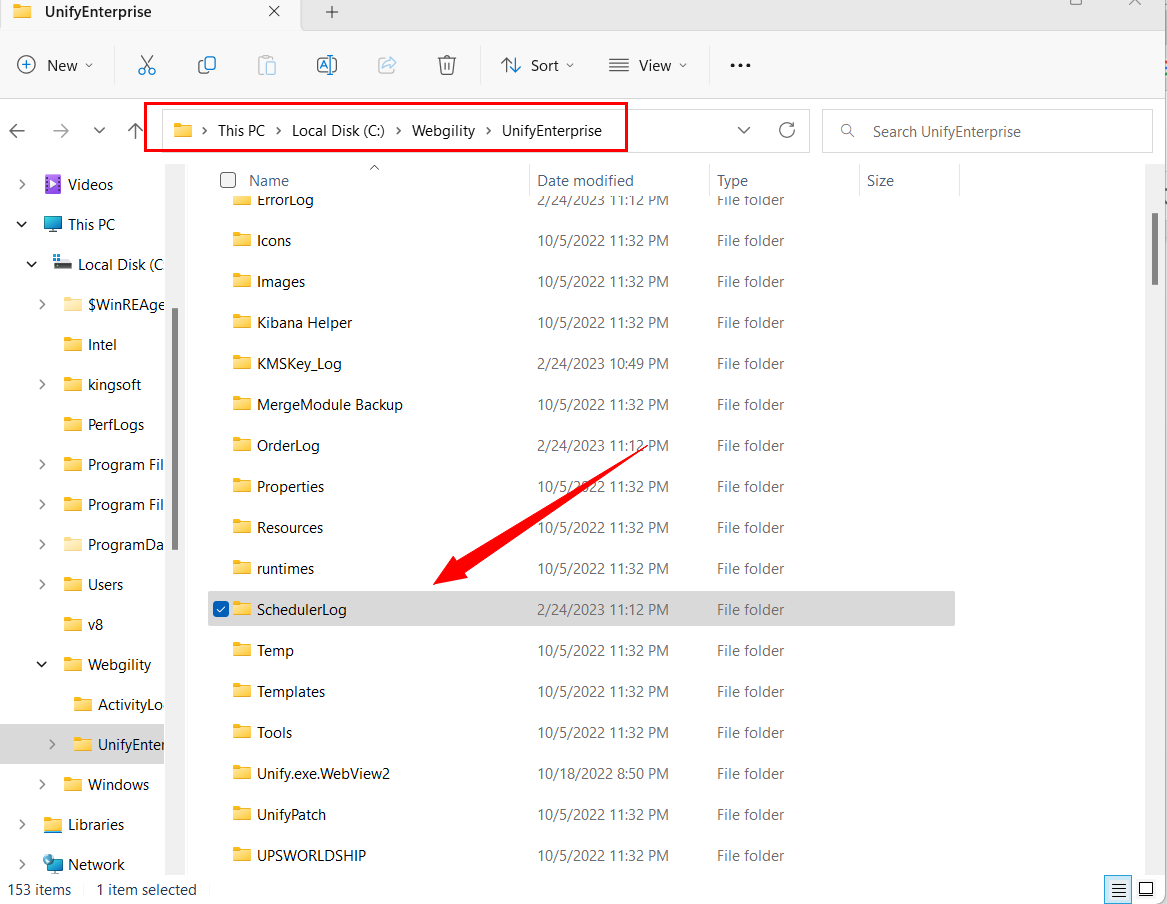Image resolution: width=1167 pixels, height=904 pixels.
Task: Uncheck the SchedulerLog row checkbox
Action: coord(220,609)
